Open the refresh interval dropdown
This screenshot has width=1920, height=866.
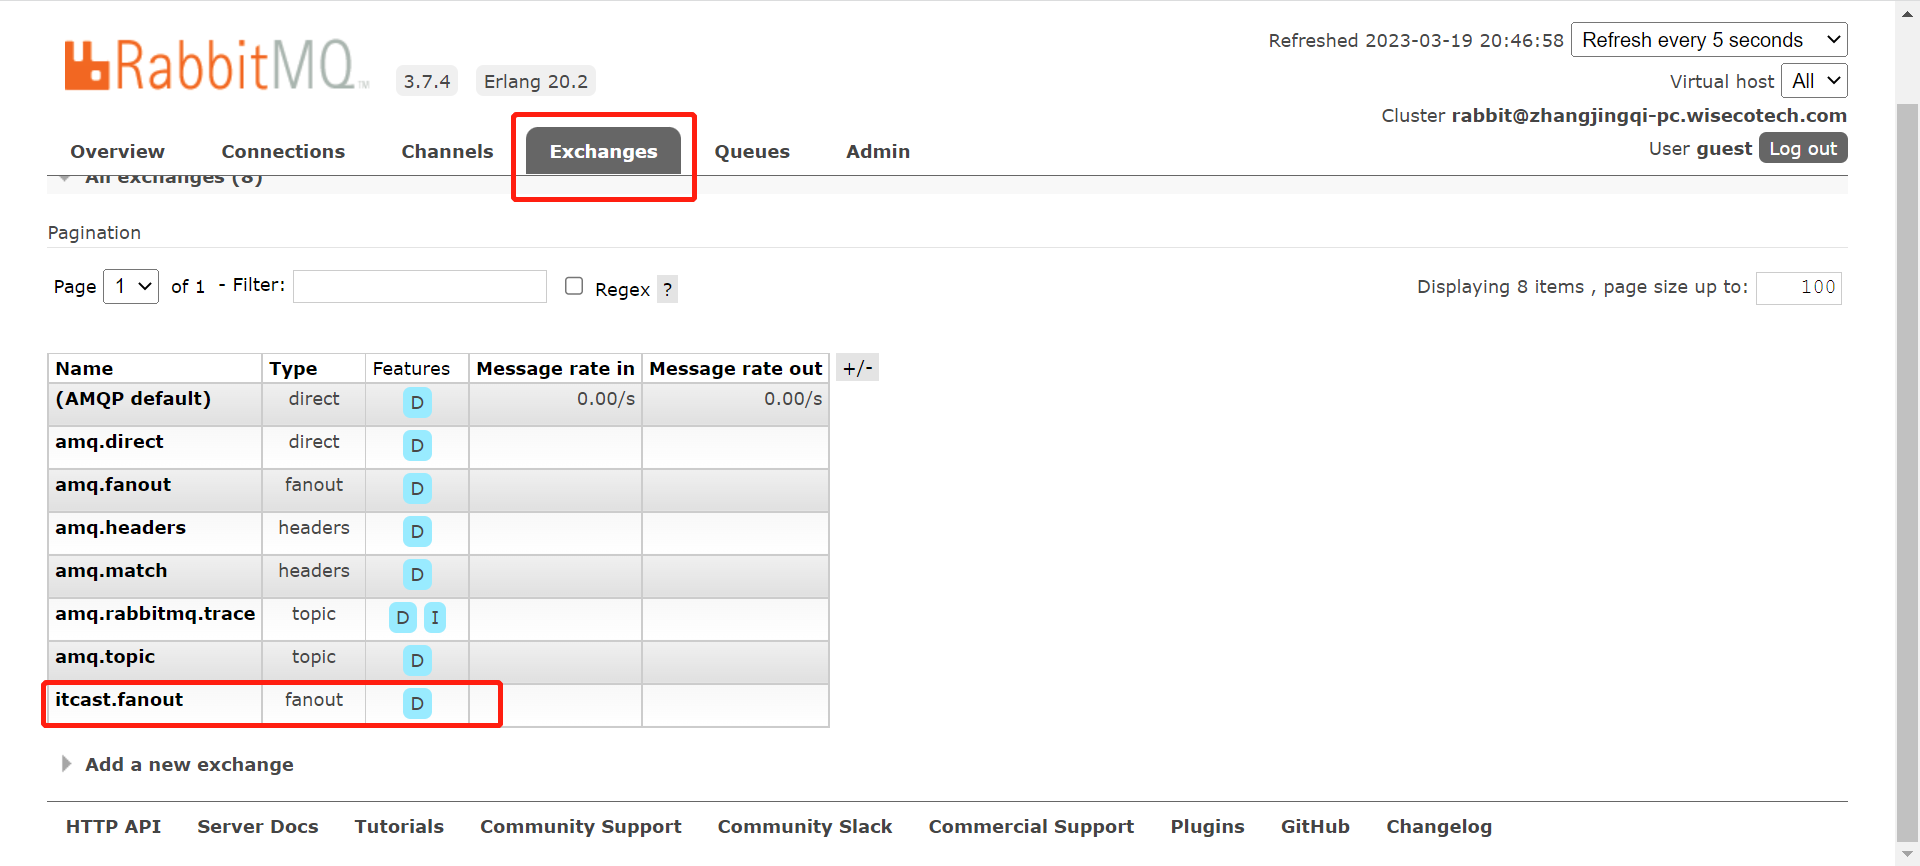point(1709,40)
